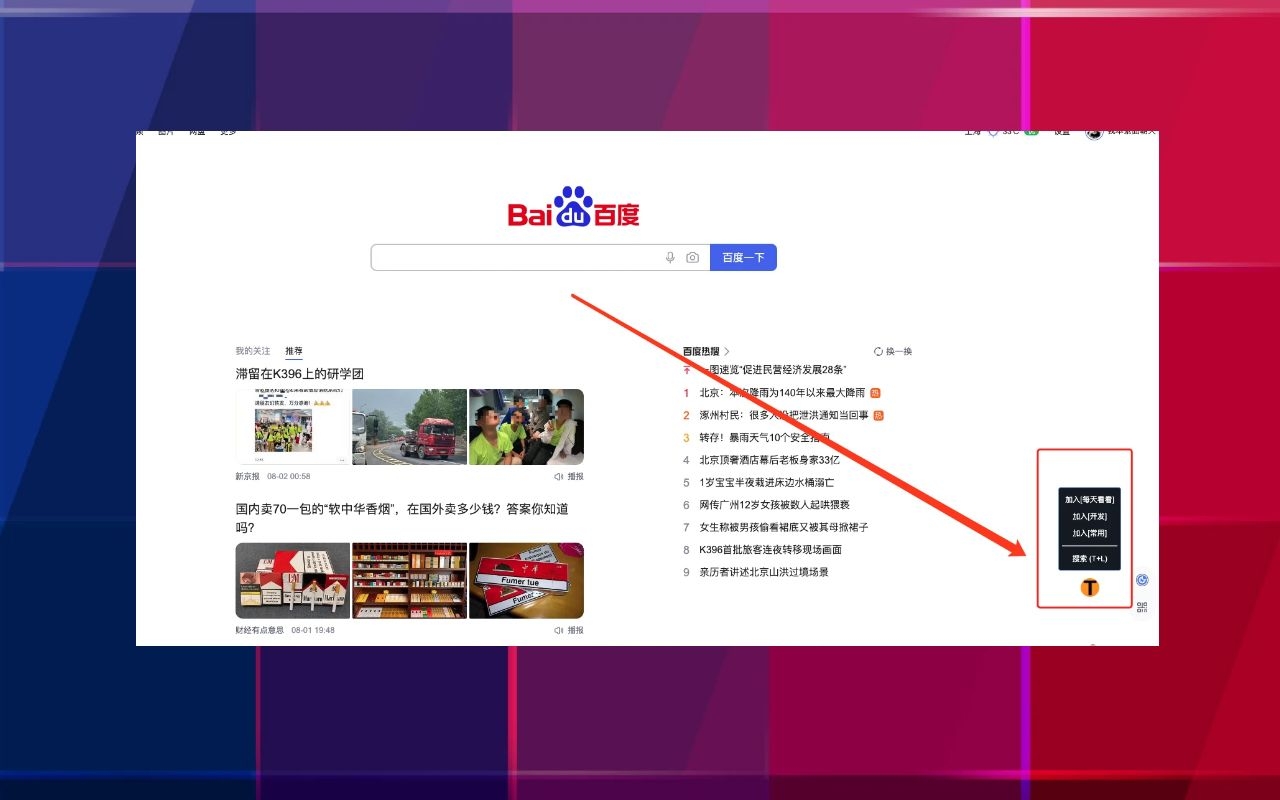
Task: Open article 滞留在K396上的研学团
Action: tap(300, 374)
